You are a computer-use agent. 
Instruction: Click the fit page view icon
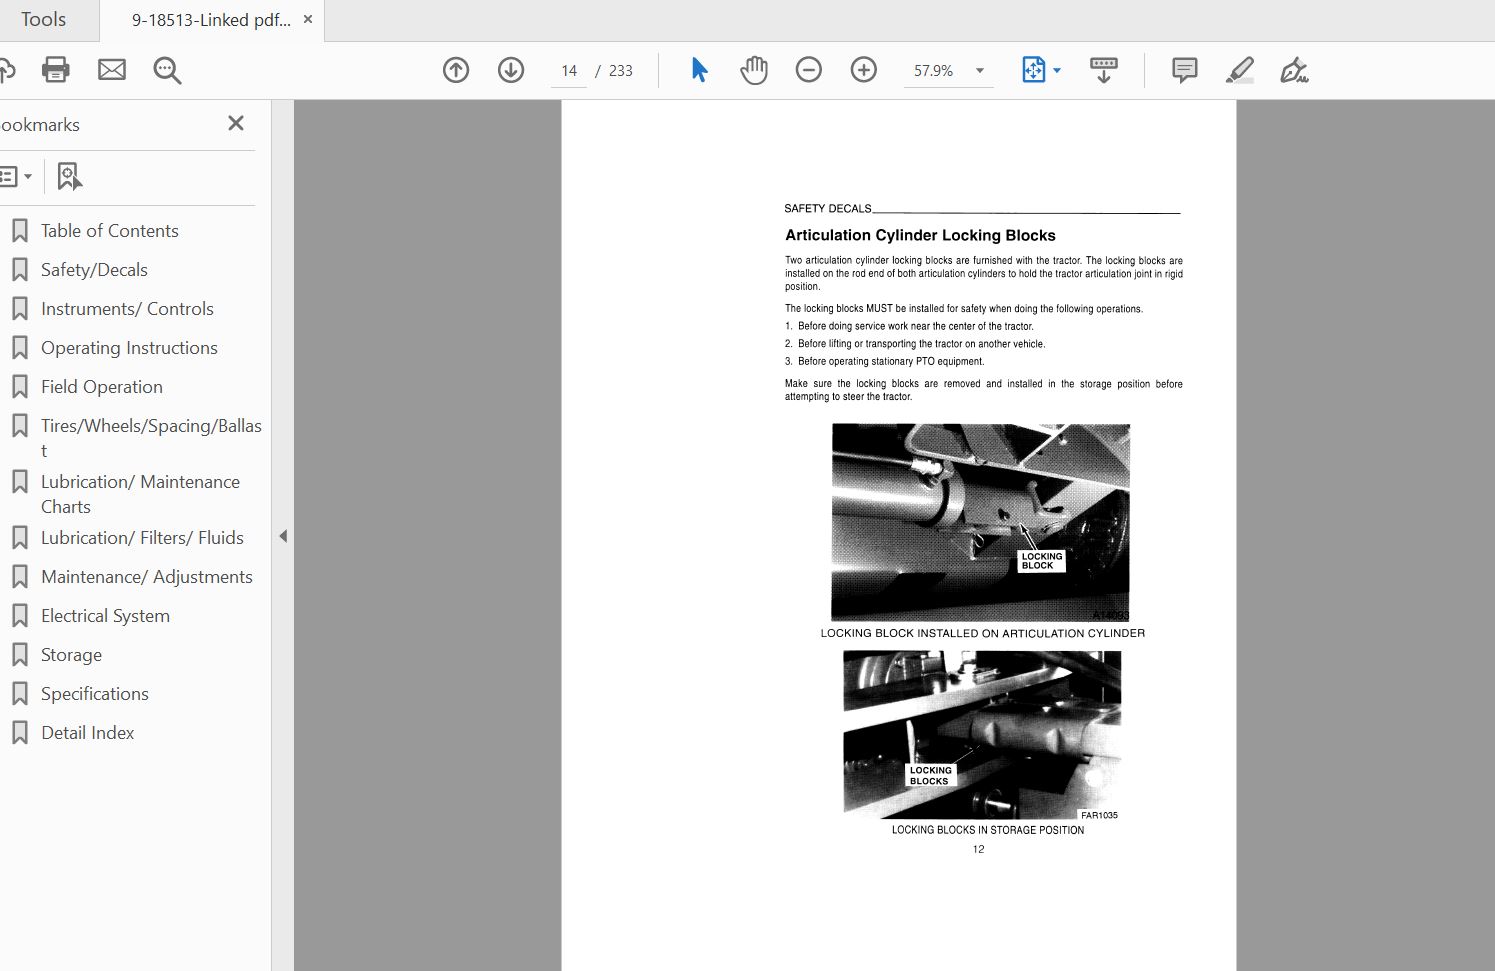[x=1033, y=70]
